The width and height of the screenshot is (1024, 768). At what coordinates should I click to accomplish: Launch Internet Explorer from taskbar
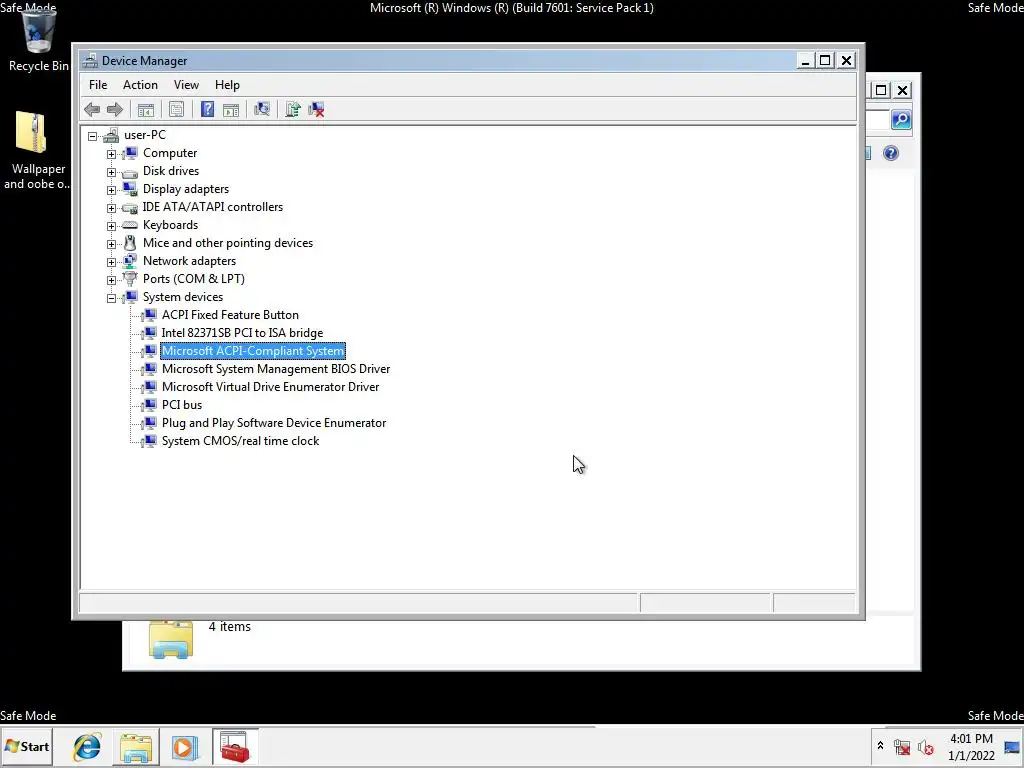tap(87, 747)
